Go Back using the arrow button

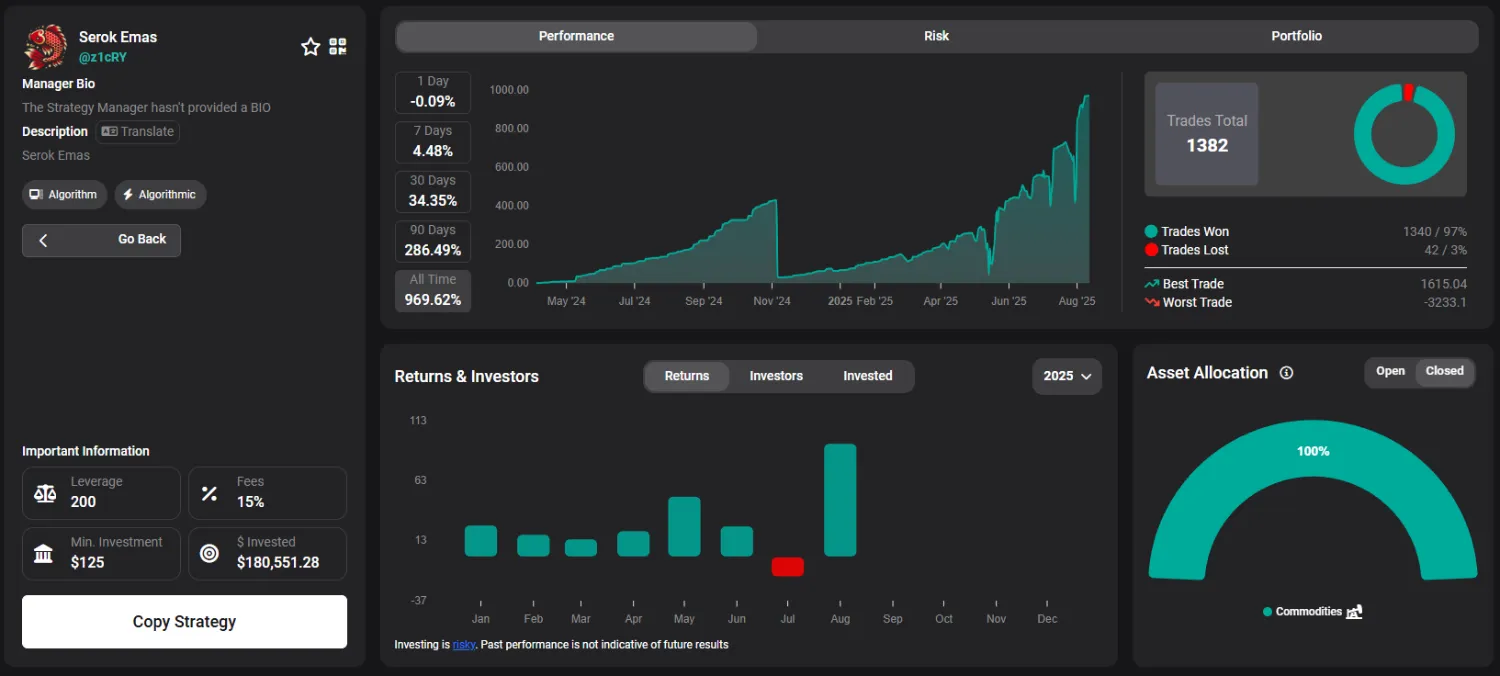point(101,240)
